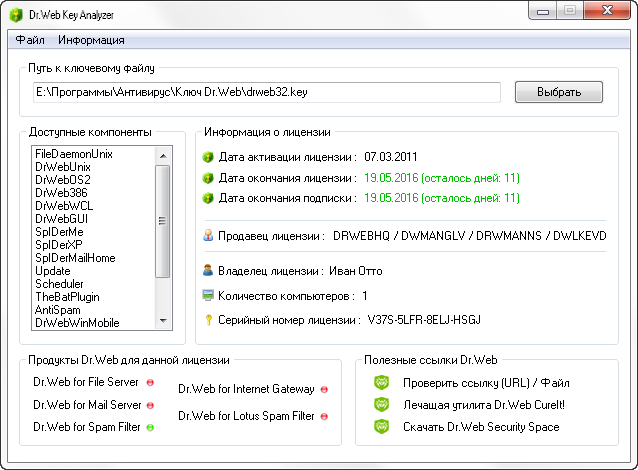Click the red indicator for Internet Gateway
The height and width of the screenshot is (470, 638).
pos(324,389)
